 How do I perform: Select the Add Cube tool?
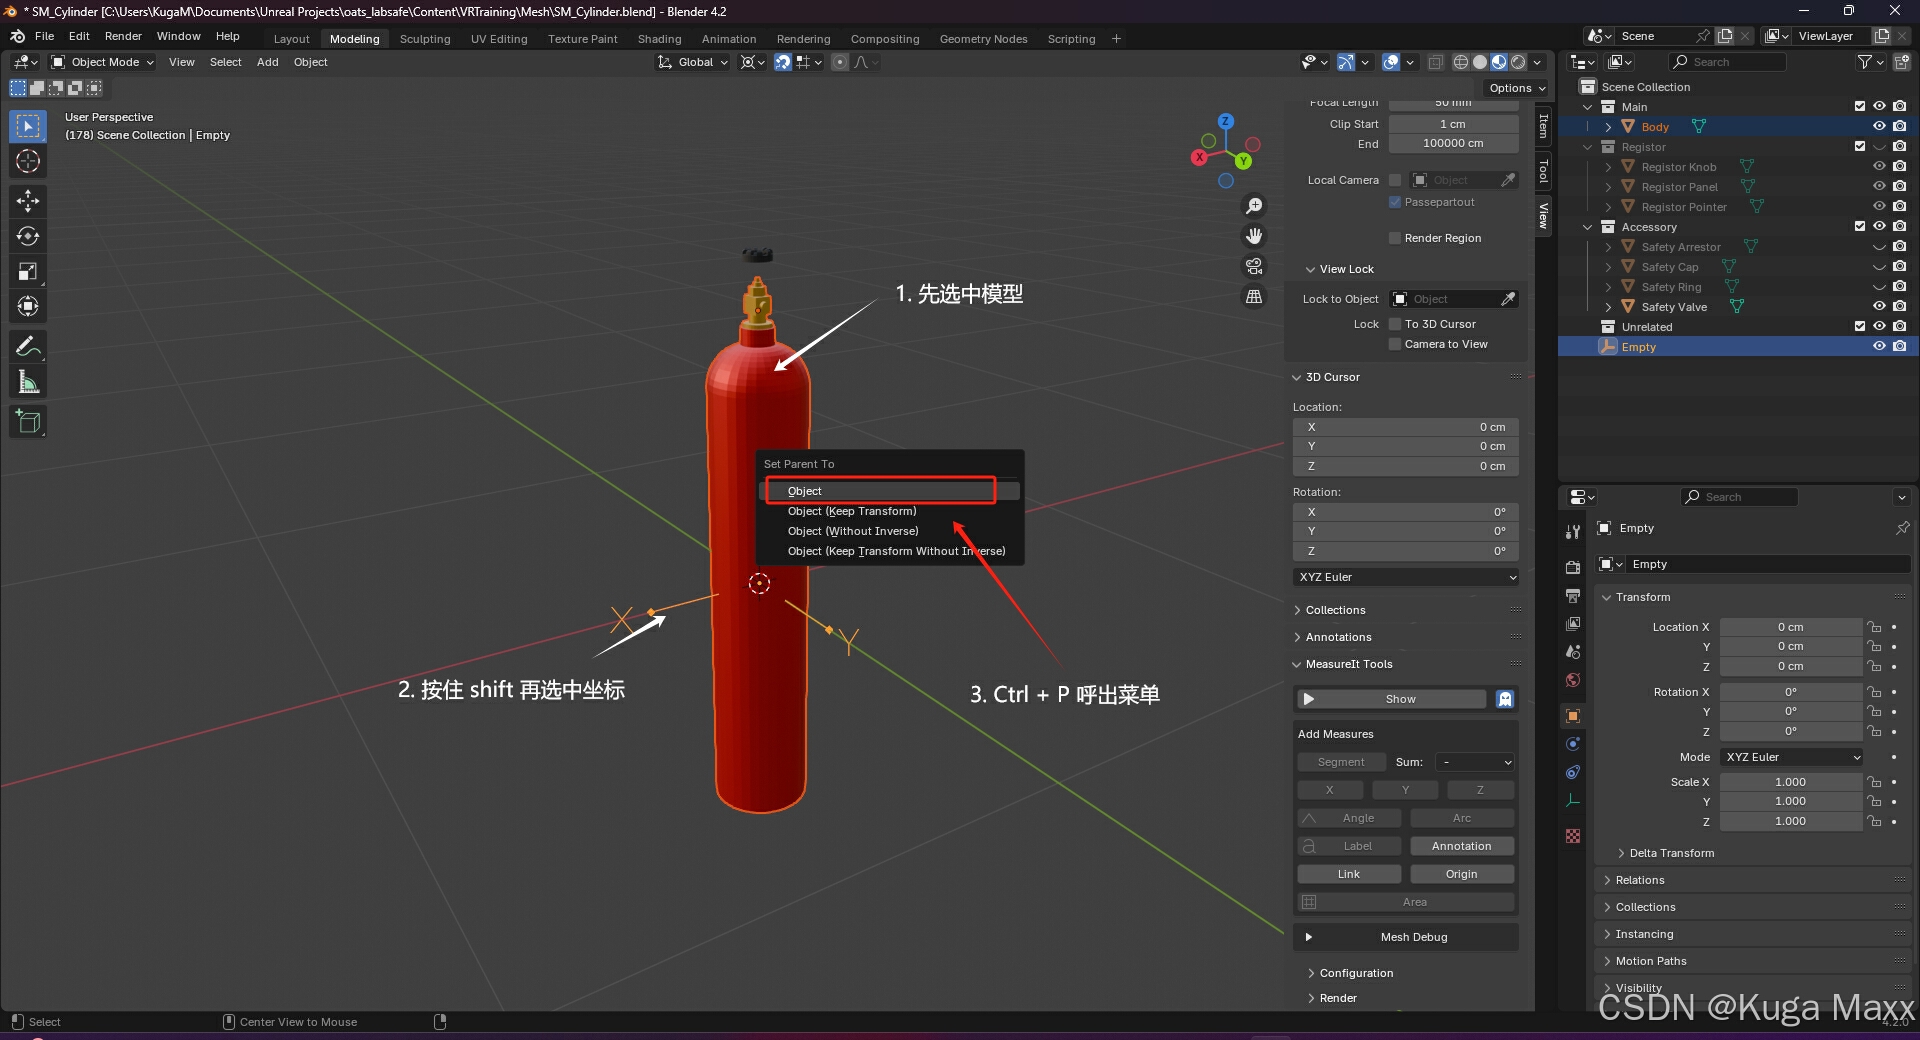(x=28, y=422)
